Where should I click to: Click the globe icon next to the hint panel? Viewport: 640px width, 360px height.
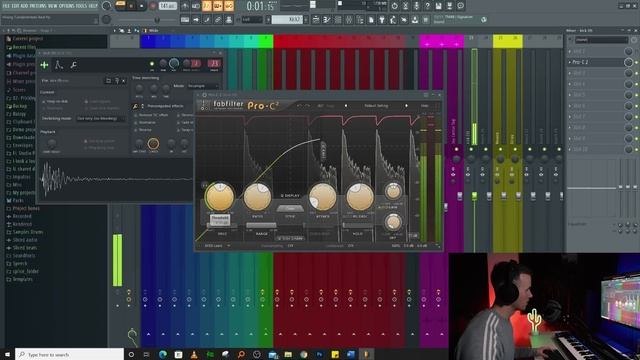point(484,20)
